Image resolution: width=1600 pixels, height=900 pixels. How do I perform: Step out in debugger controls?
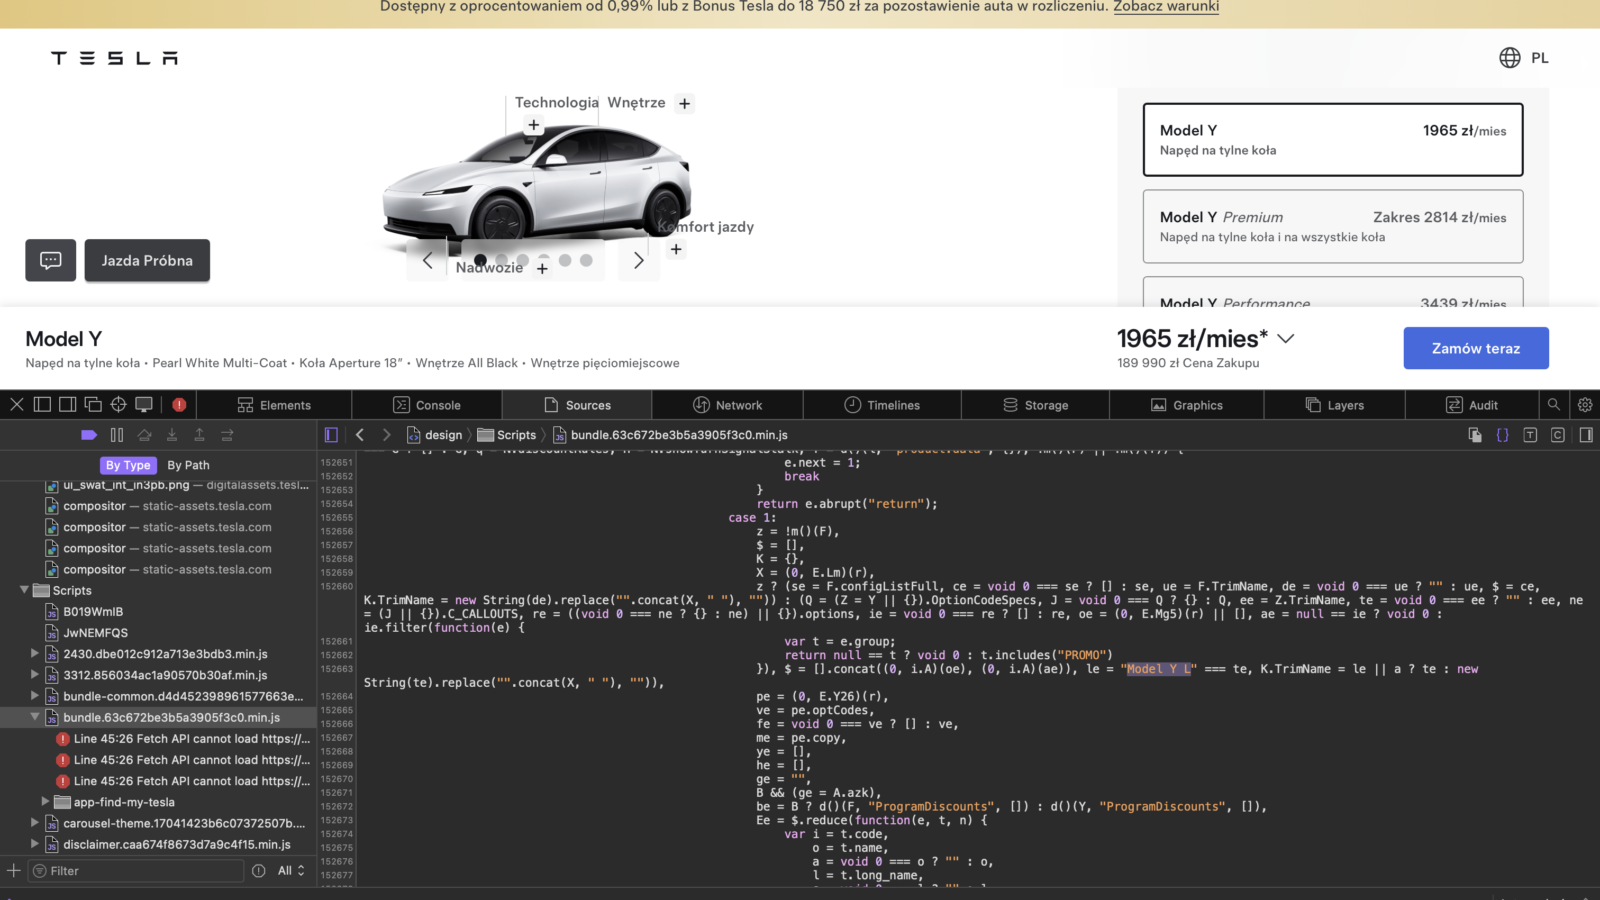(x=199, y=435)
